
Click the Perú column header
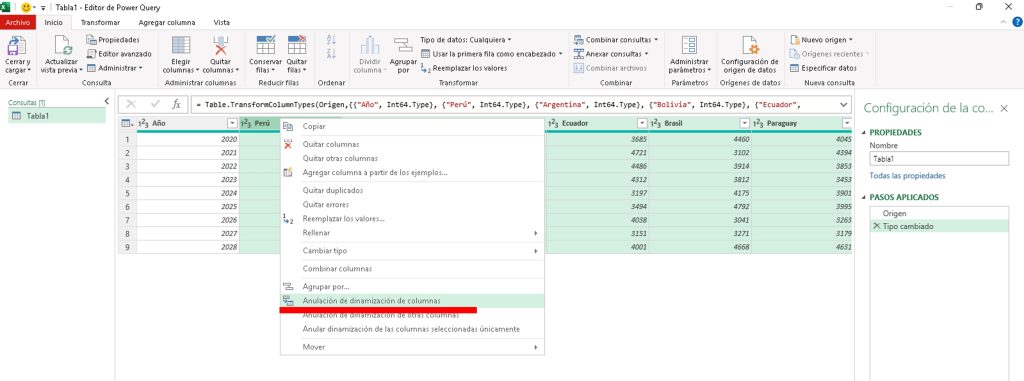coord(260,124)
